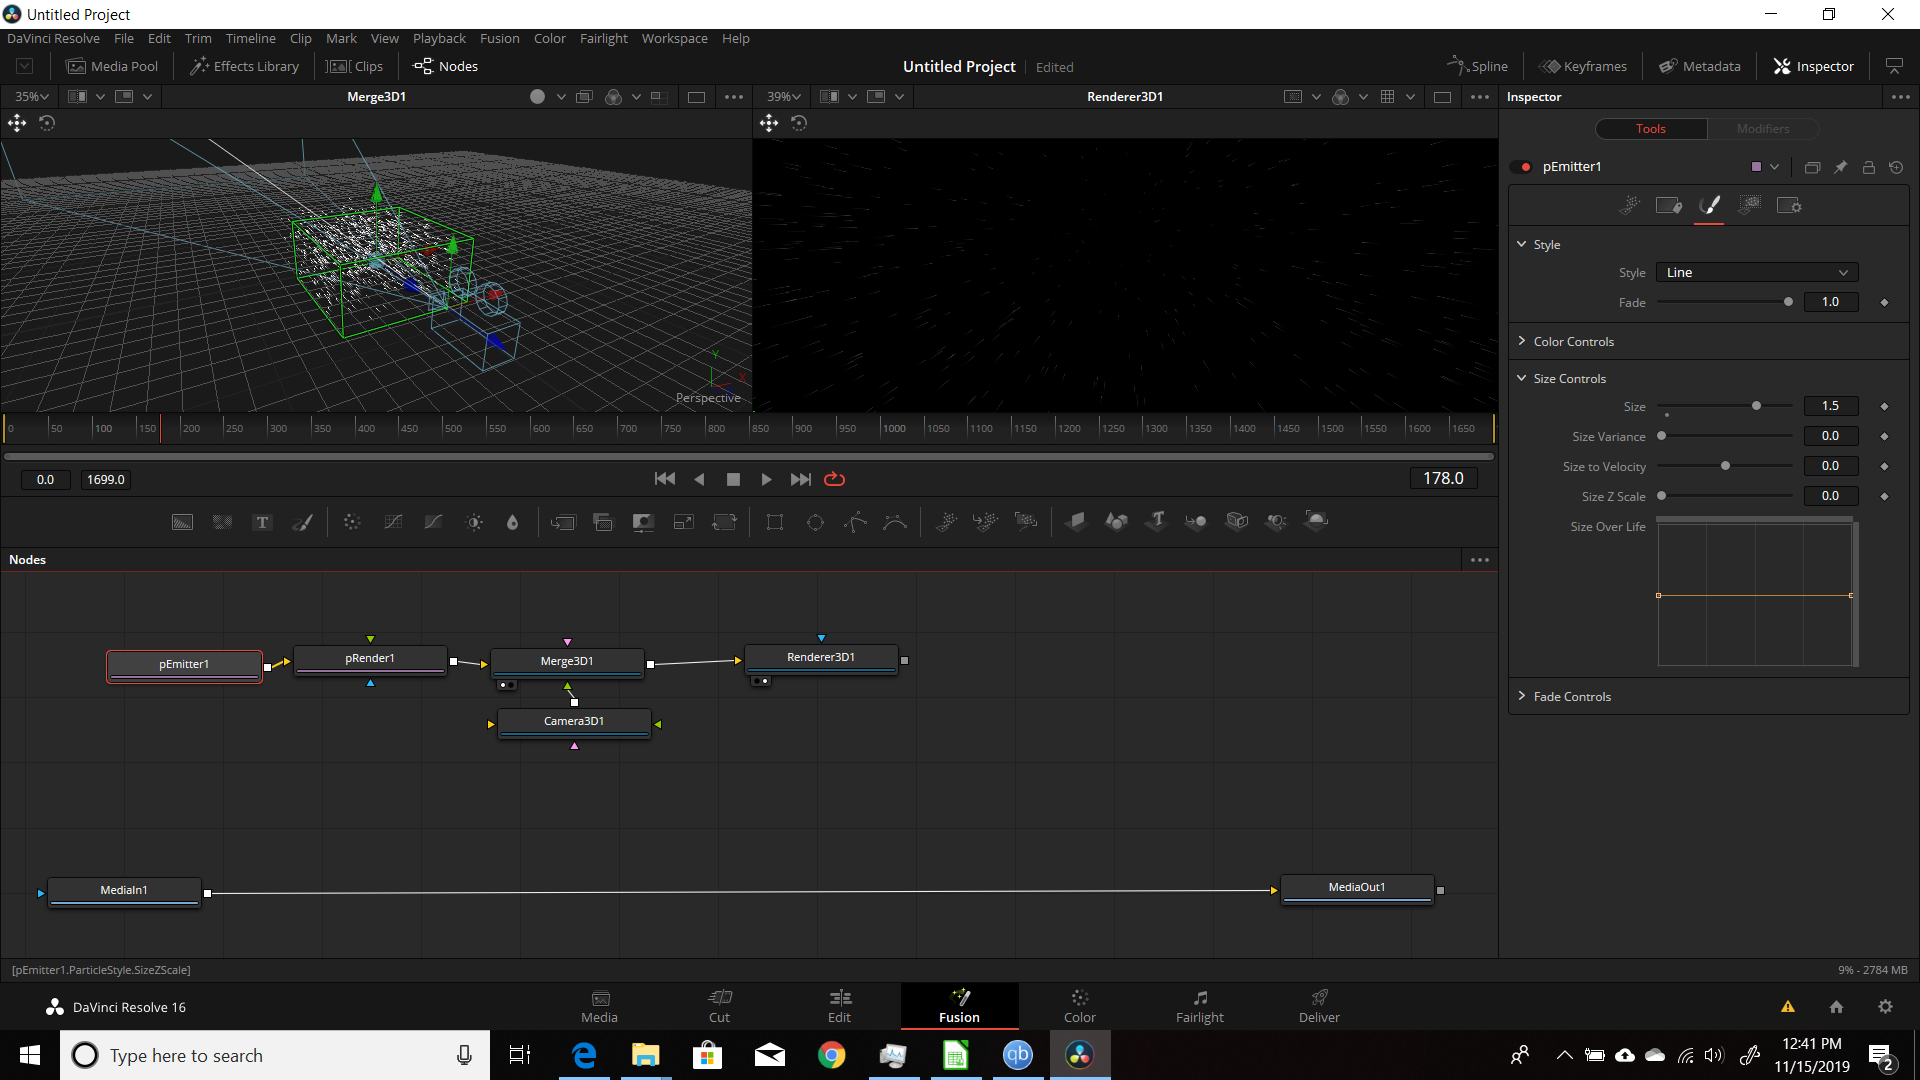Screen dimensions: 1920x1080
Task: Adjust the Fade slider
Action: [1725, 302]
